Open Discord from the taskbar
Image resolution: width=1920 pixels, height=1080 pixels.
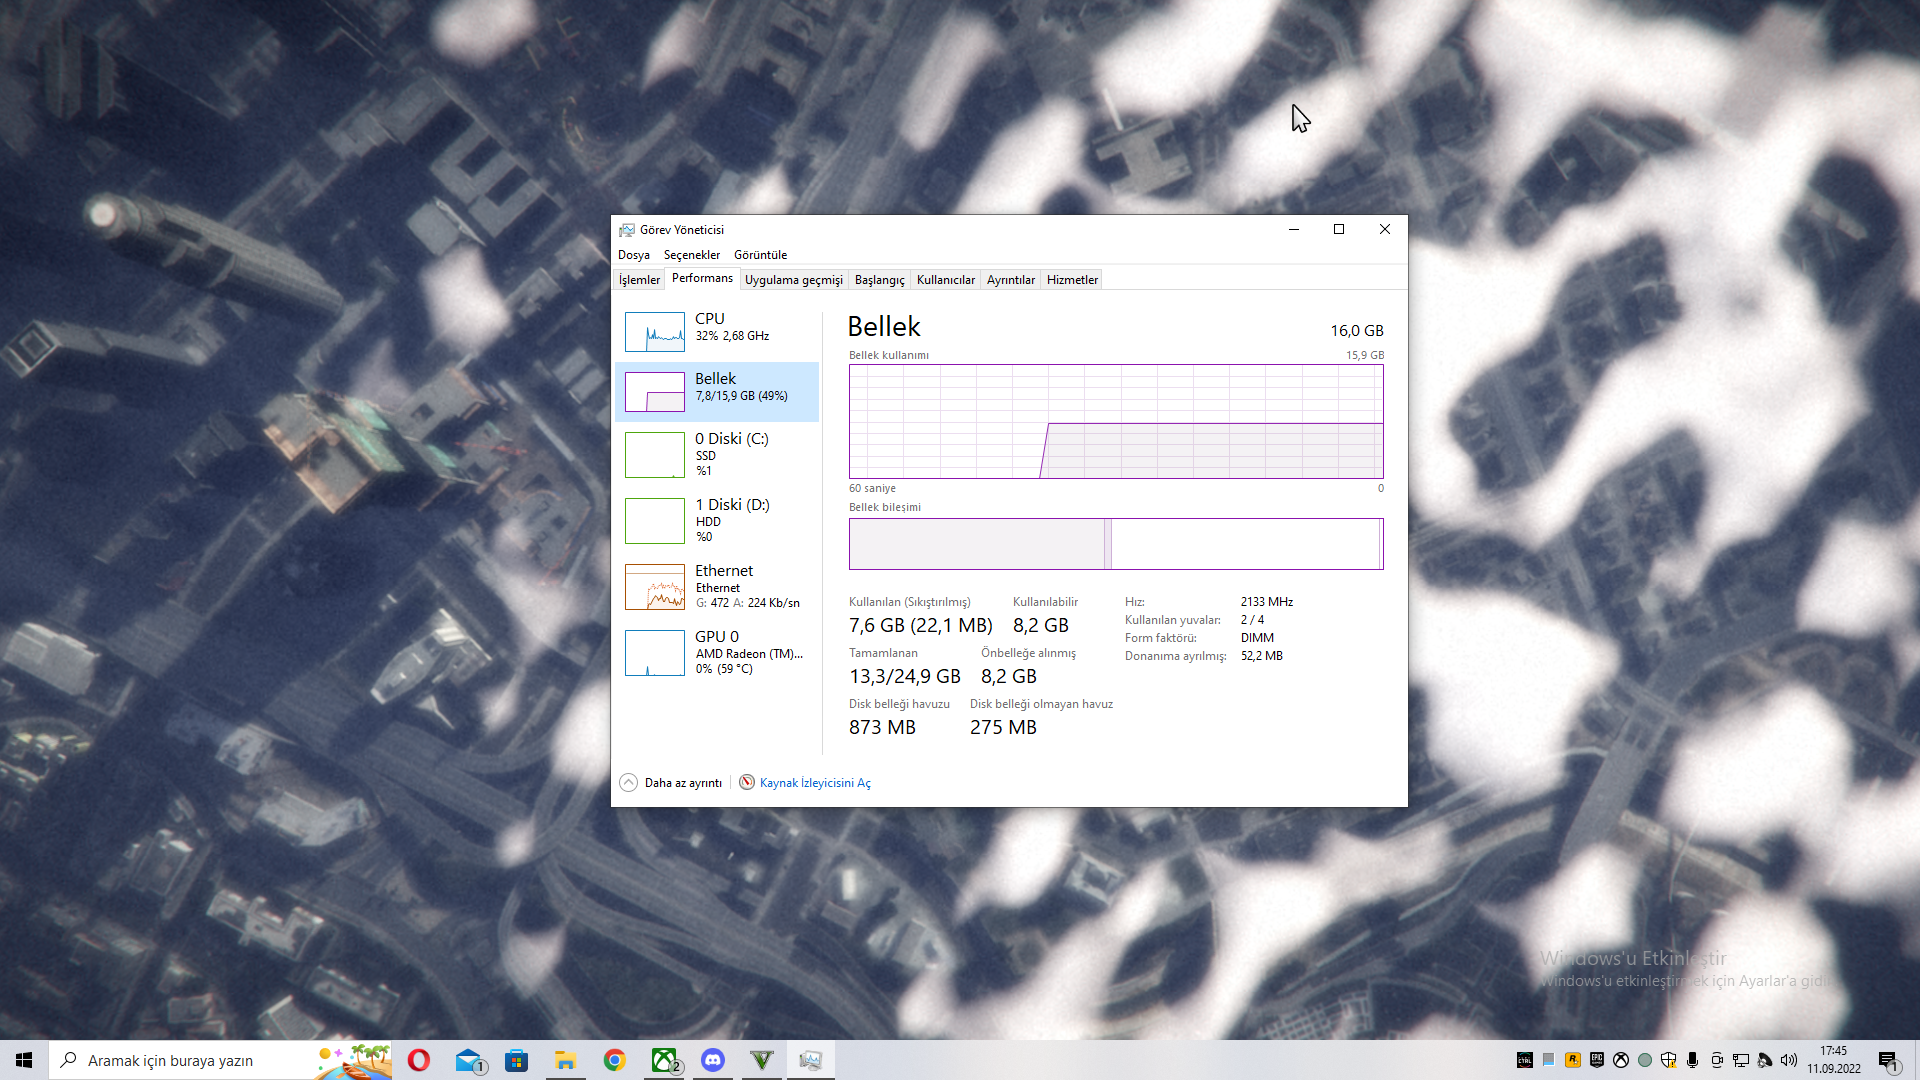[x=713, y=1060]
